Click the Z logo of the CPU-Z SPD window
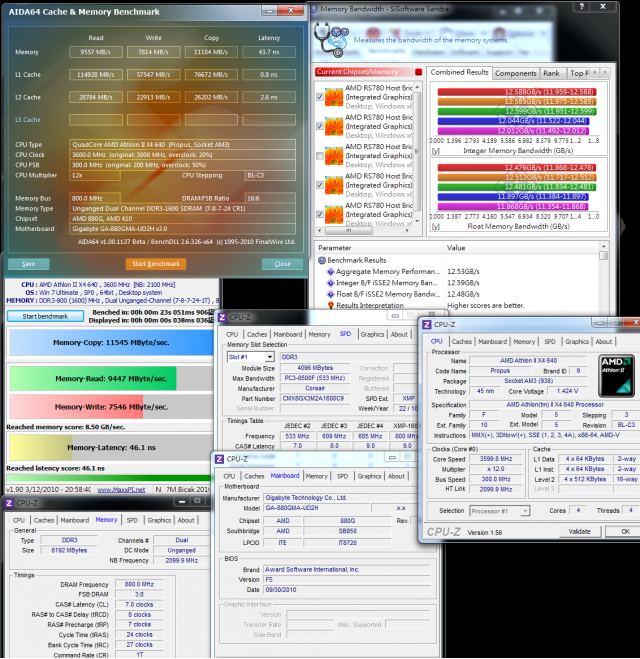This screenshot has width=640, height=659. point(222,317)
